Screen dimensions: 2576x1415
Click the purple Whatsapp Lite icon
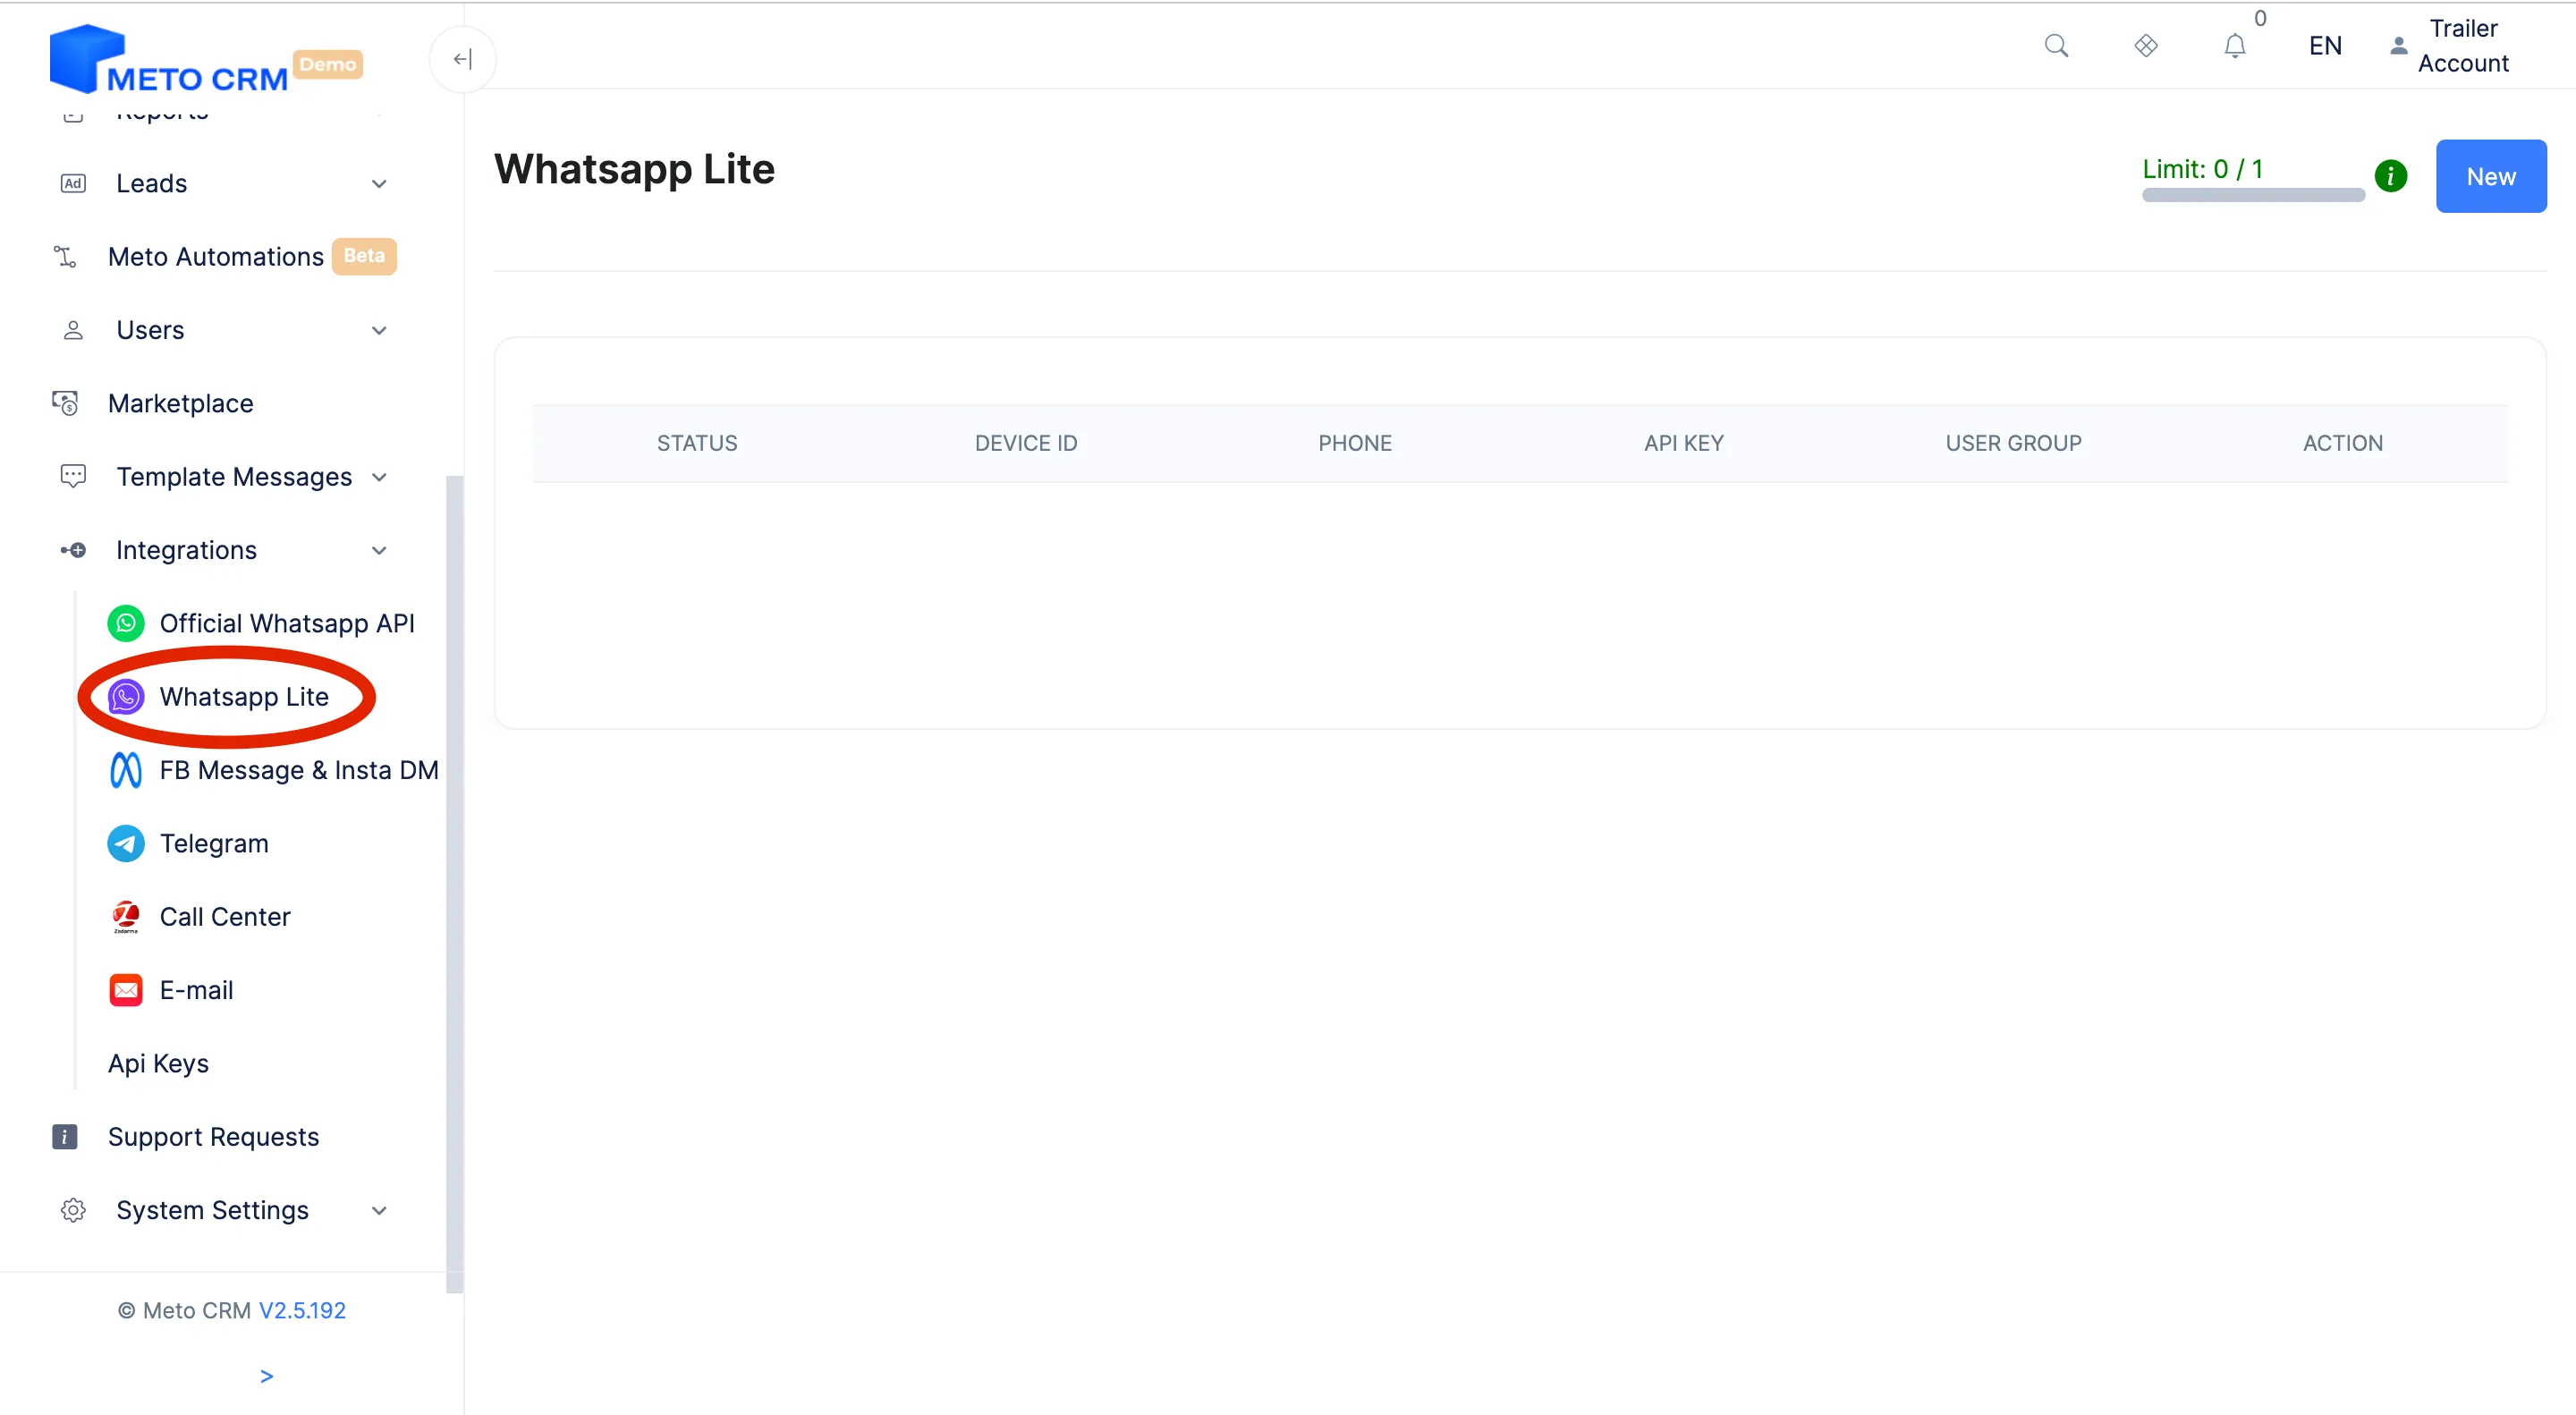[x=126, y=697]
